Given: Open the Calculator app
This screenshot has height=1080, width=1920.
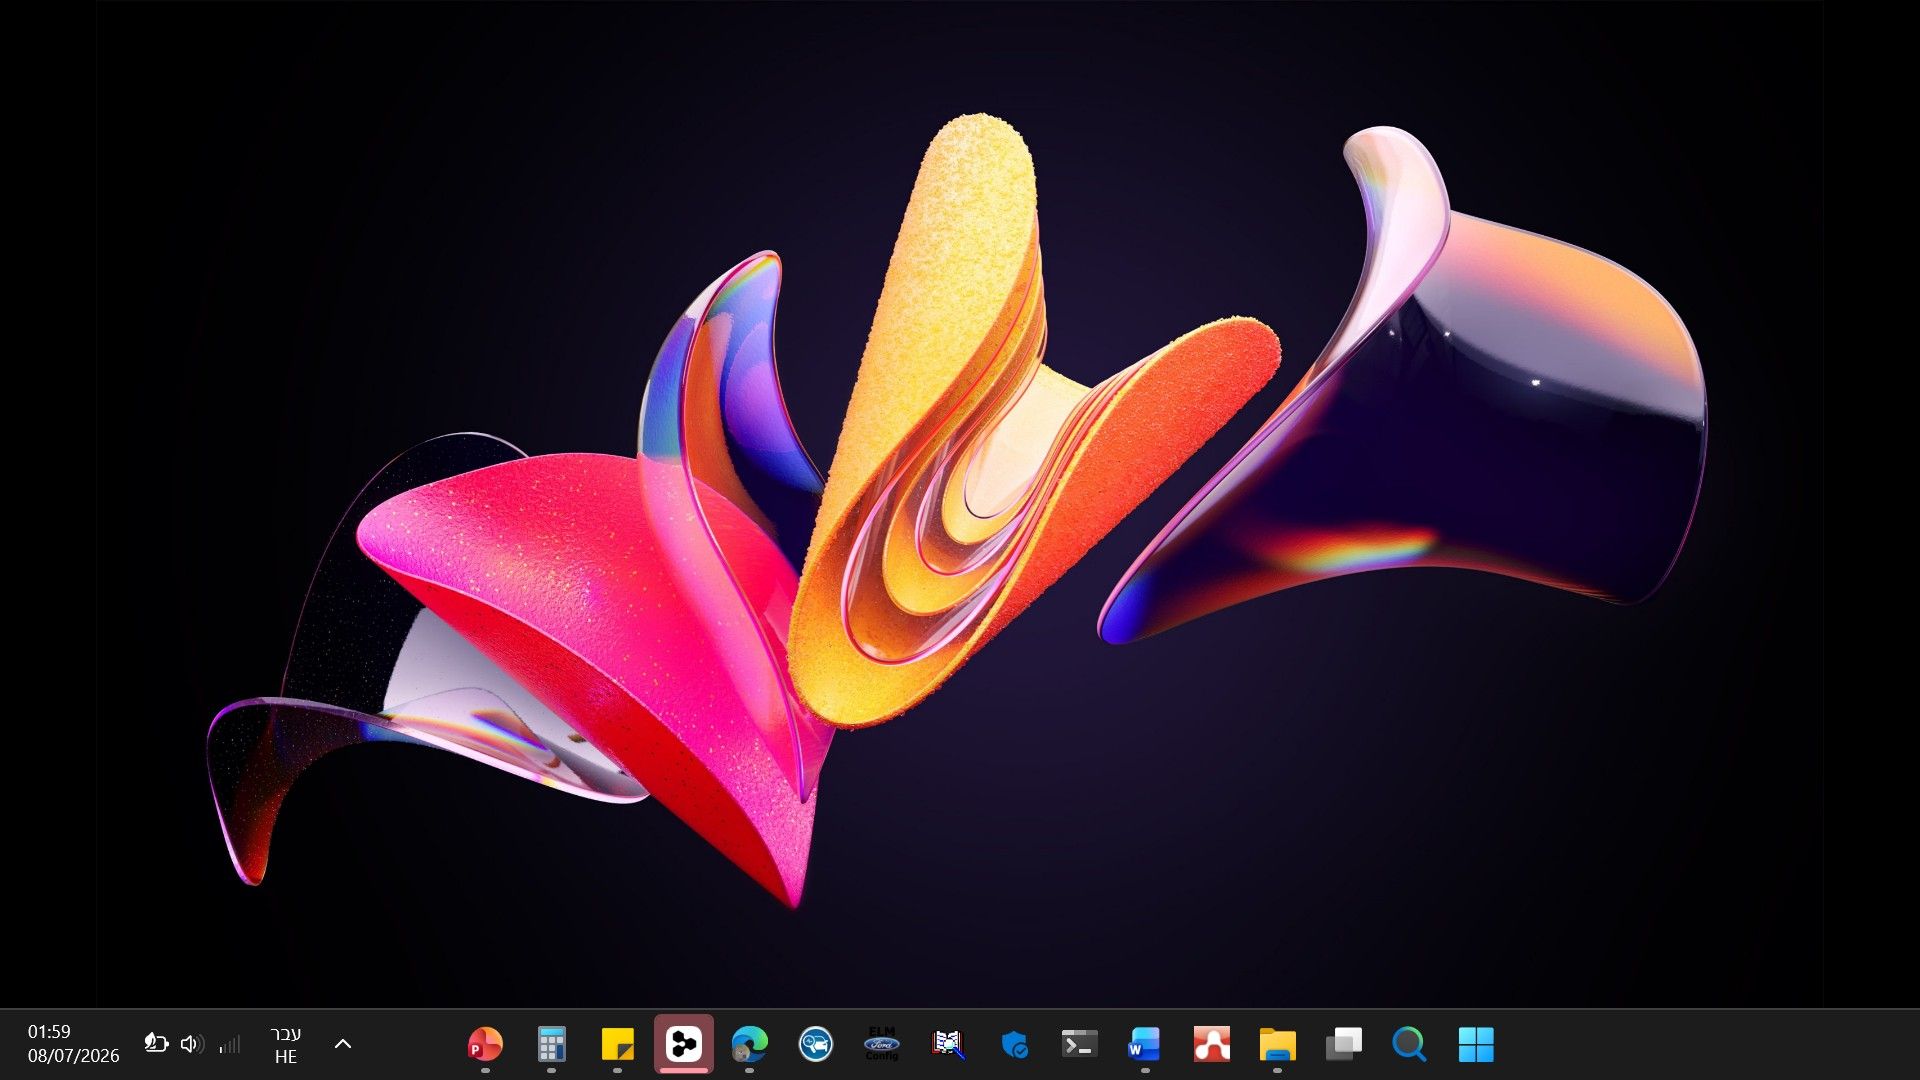Looking at the screenshot, I should (x=551, y=1045).
